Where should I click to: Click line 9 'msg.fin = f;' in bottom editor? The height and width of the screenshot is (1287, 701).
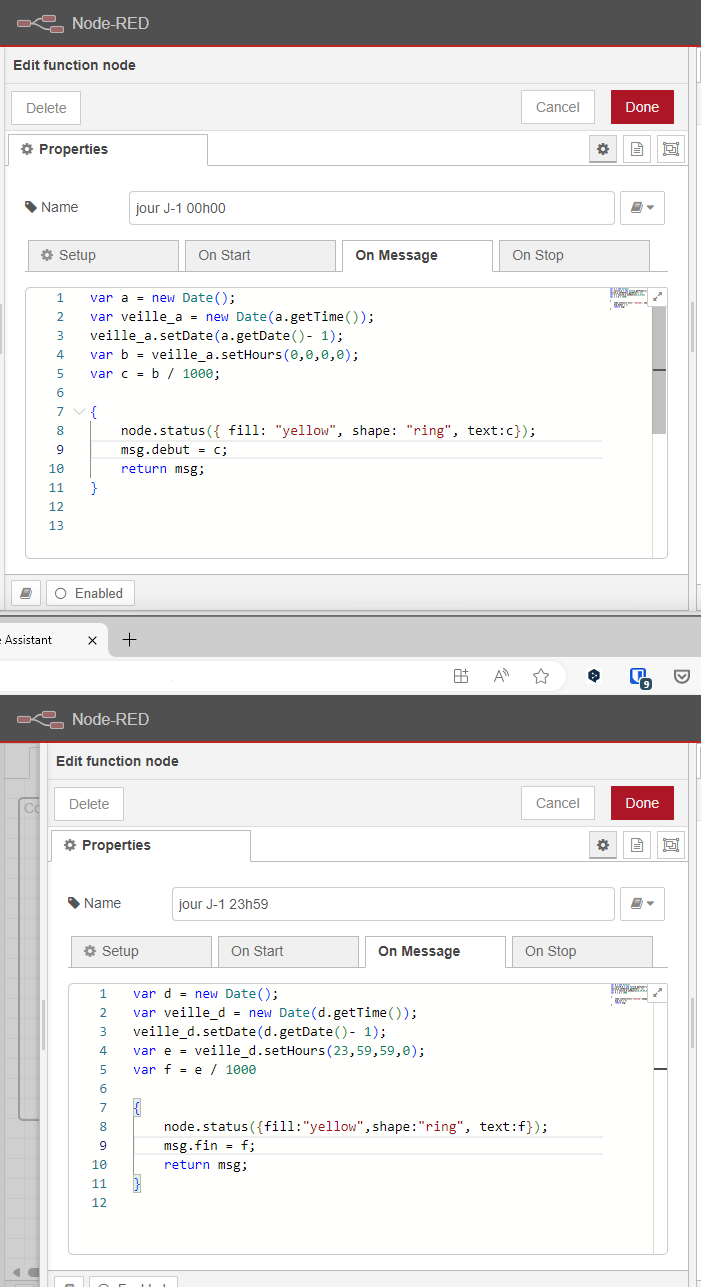[210, 1146]
